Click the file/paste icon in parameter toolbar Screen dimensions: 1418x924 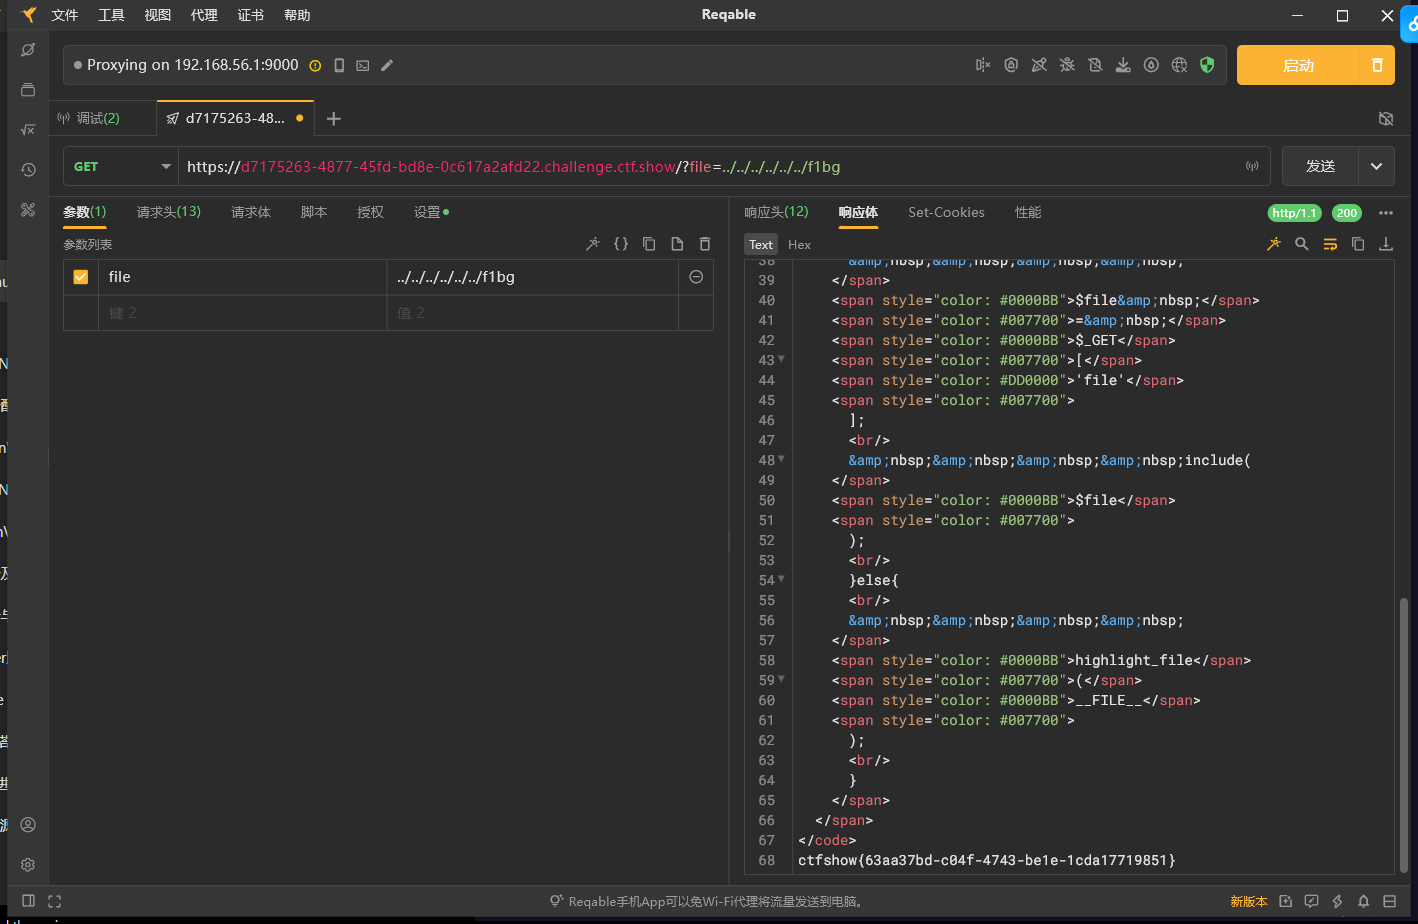coord(677,244)
